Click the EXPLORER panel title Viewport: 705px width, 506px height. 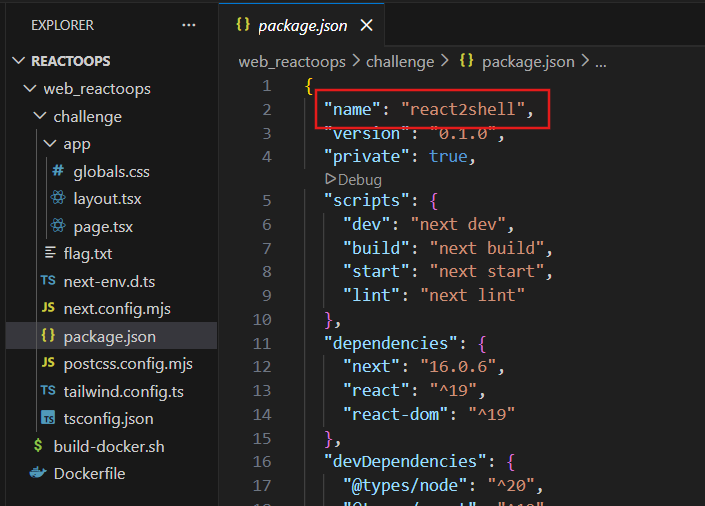62,25
